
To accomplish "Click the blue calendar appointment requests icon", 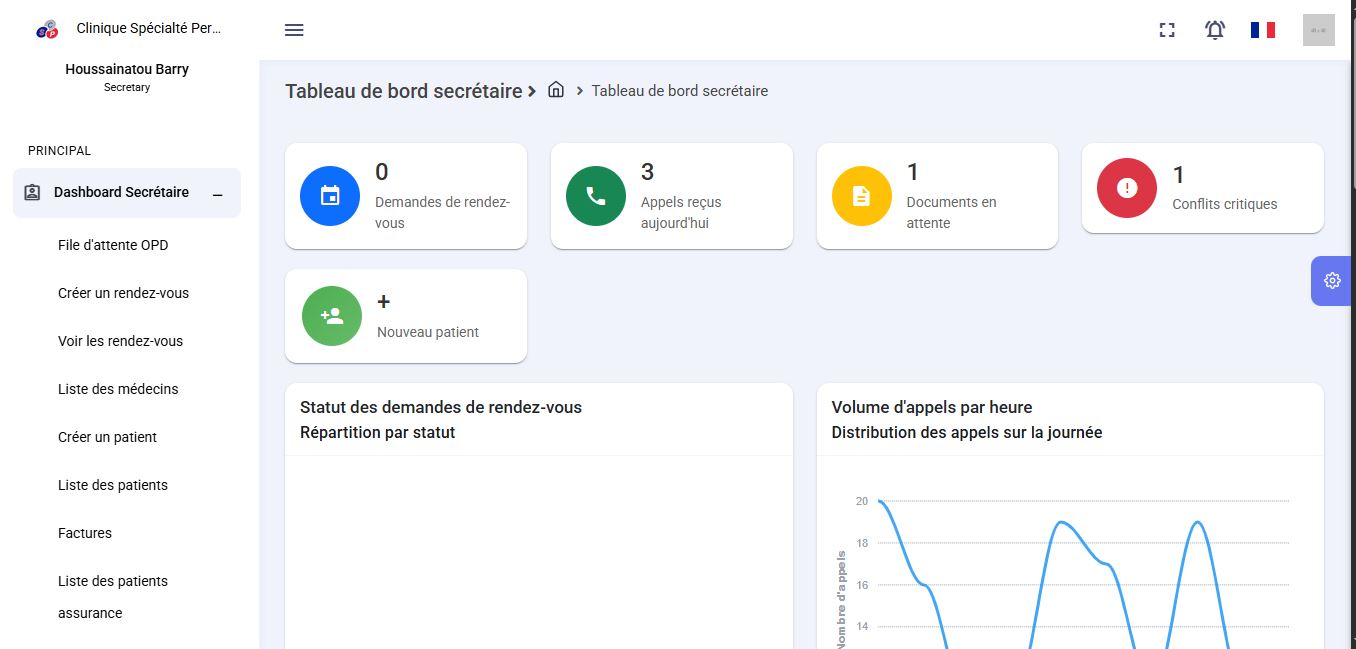I will (330, 196).
